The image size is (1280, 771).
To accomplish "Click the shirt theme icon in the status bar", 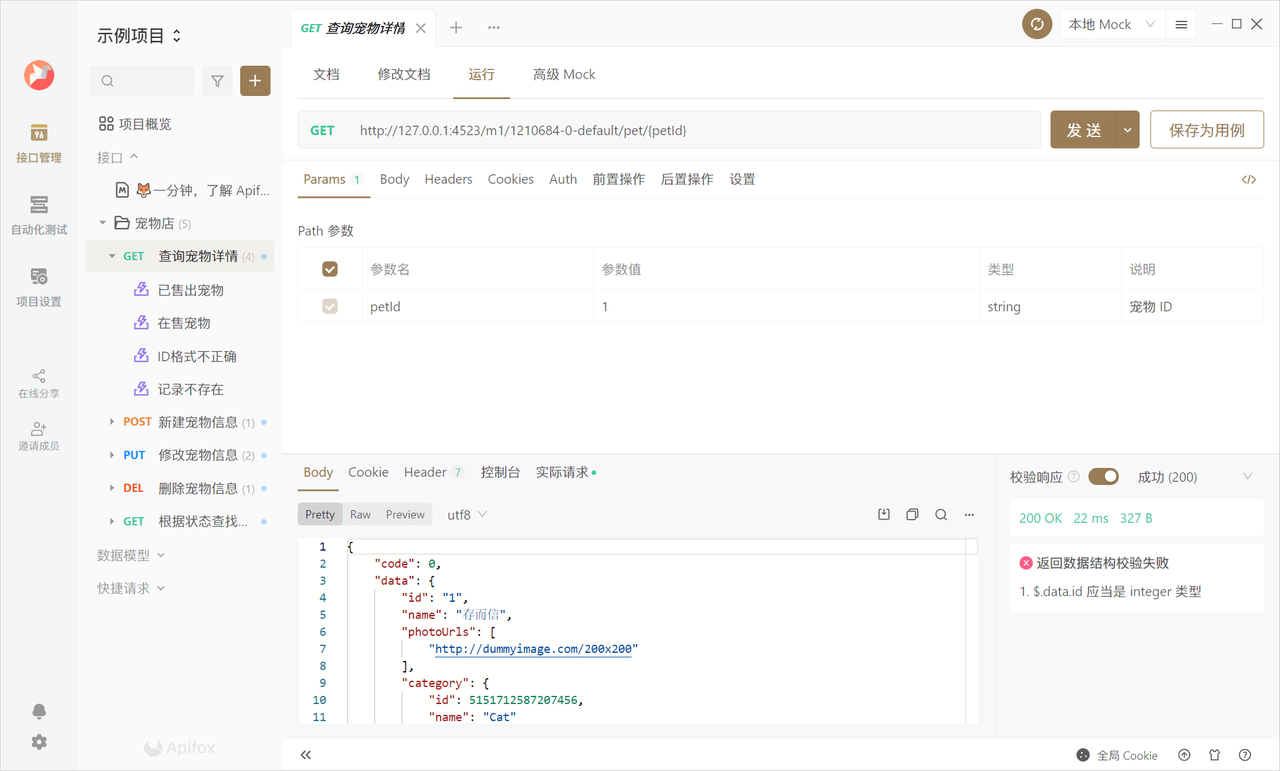I will 1214,755.
